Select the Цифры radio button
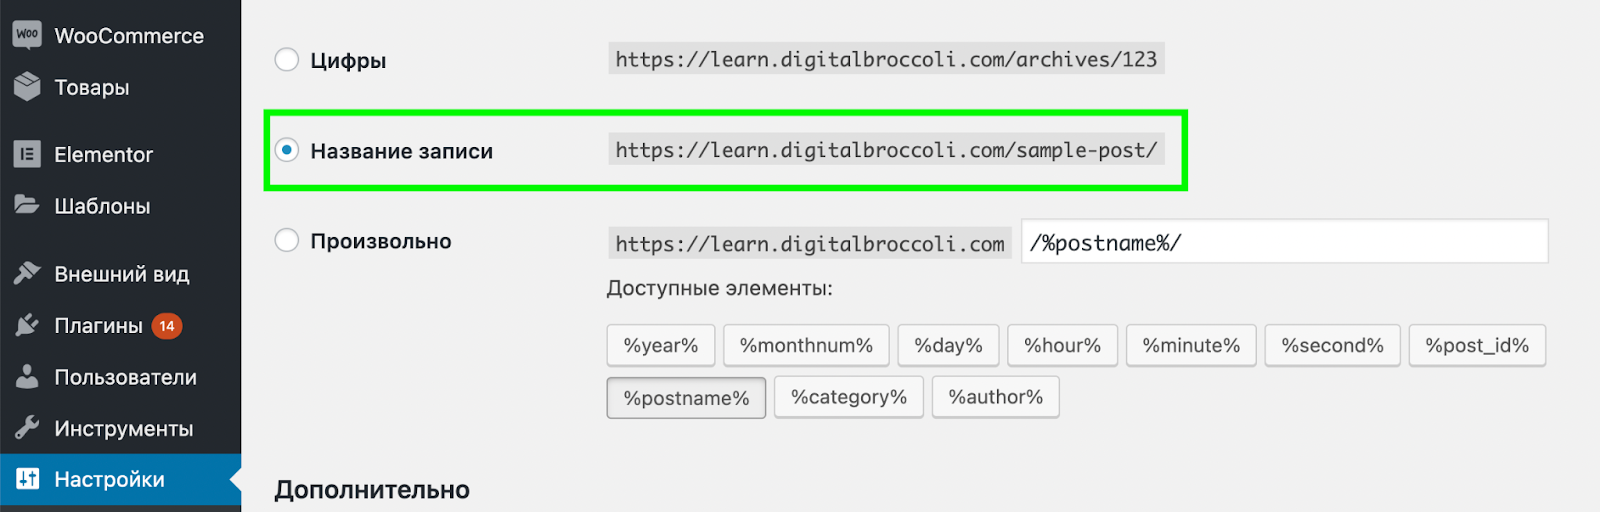The height and width of the screenshot is (512, 1600). [x=287, y=60]
